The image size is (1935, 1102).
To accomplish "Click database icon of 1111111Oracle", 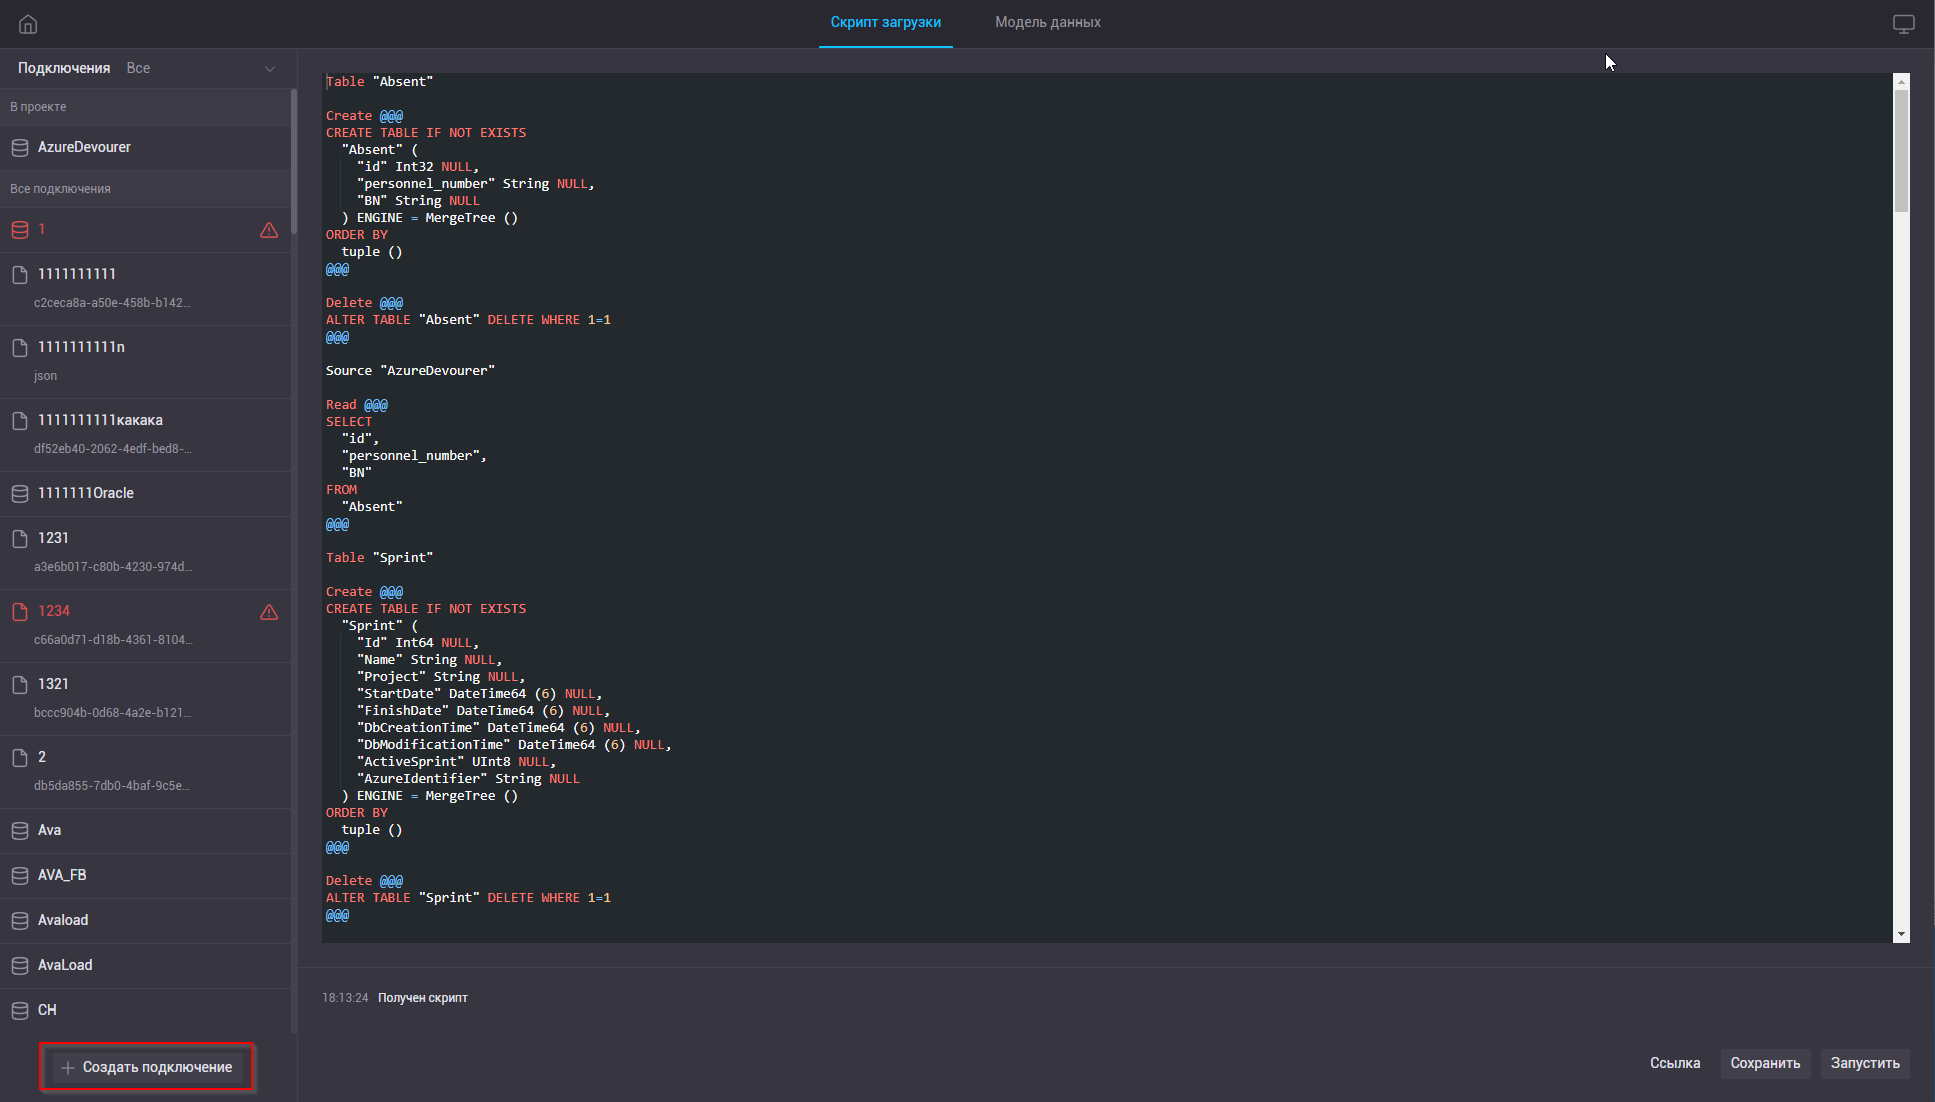I will click(x=20, y=494).
